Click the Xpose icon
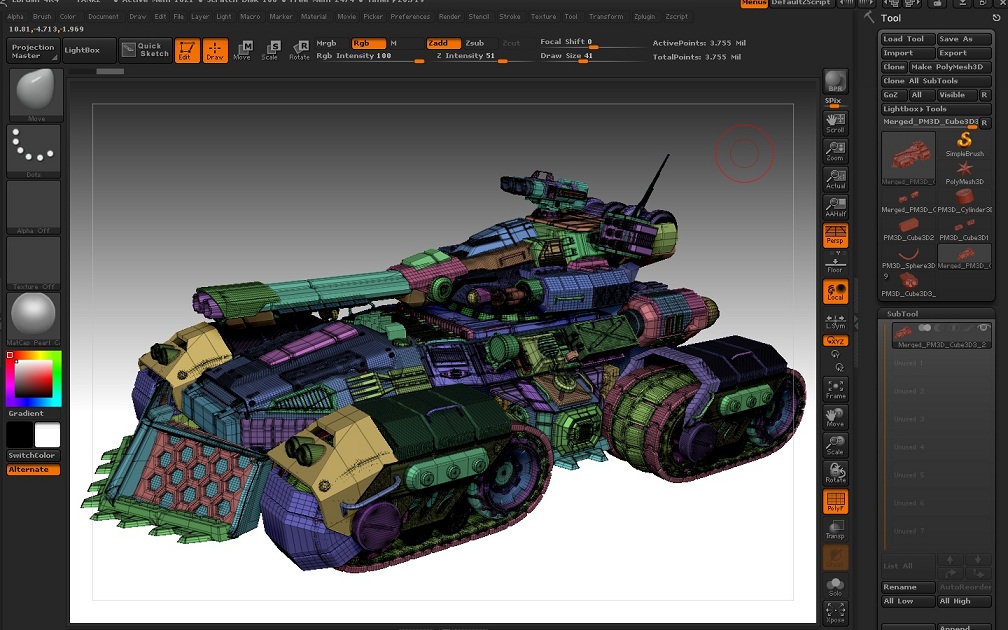The width and height of the screenshot is (1008, 630). 835,613
